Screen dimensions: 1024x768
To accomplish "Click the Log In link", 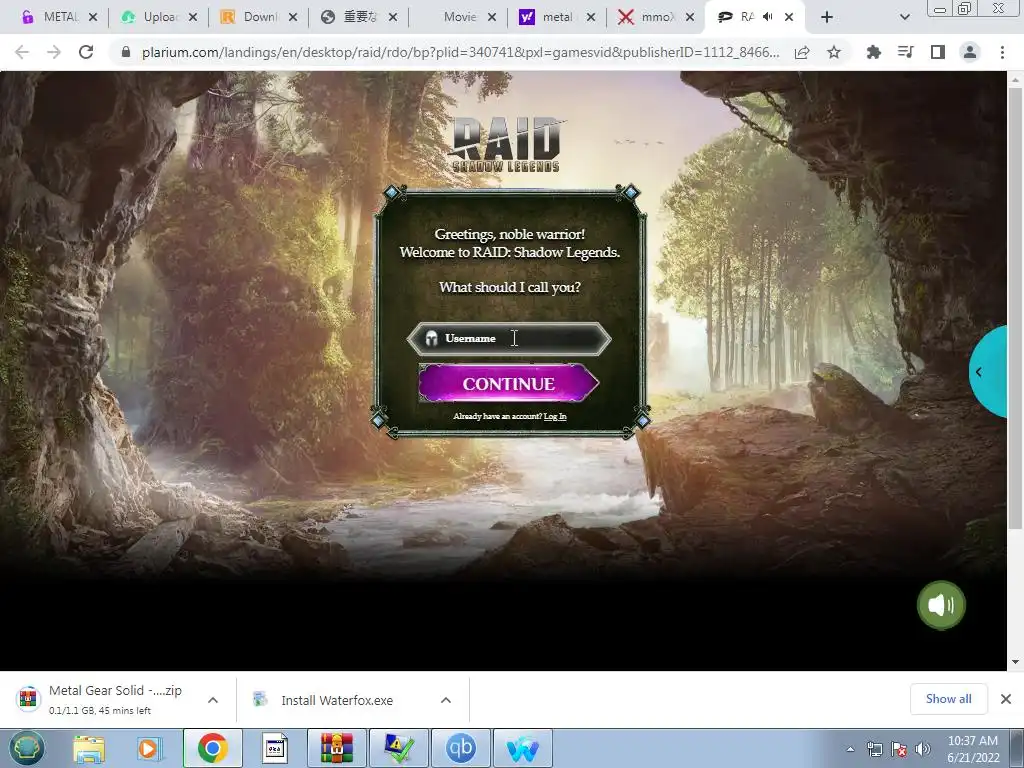I will (555, 416).
